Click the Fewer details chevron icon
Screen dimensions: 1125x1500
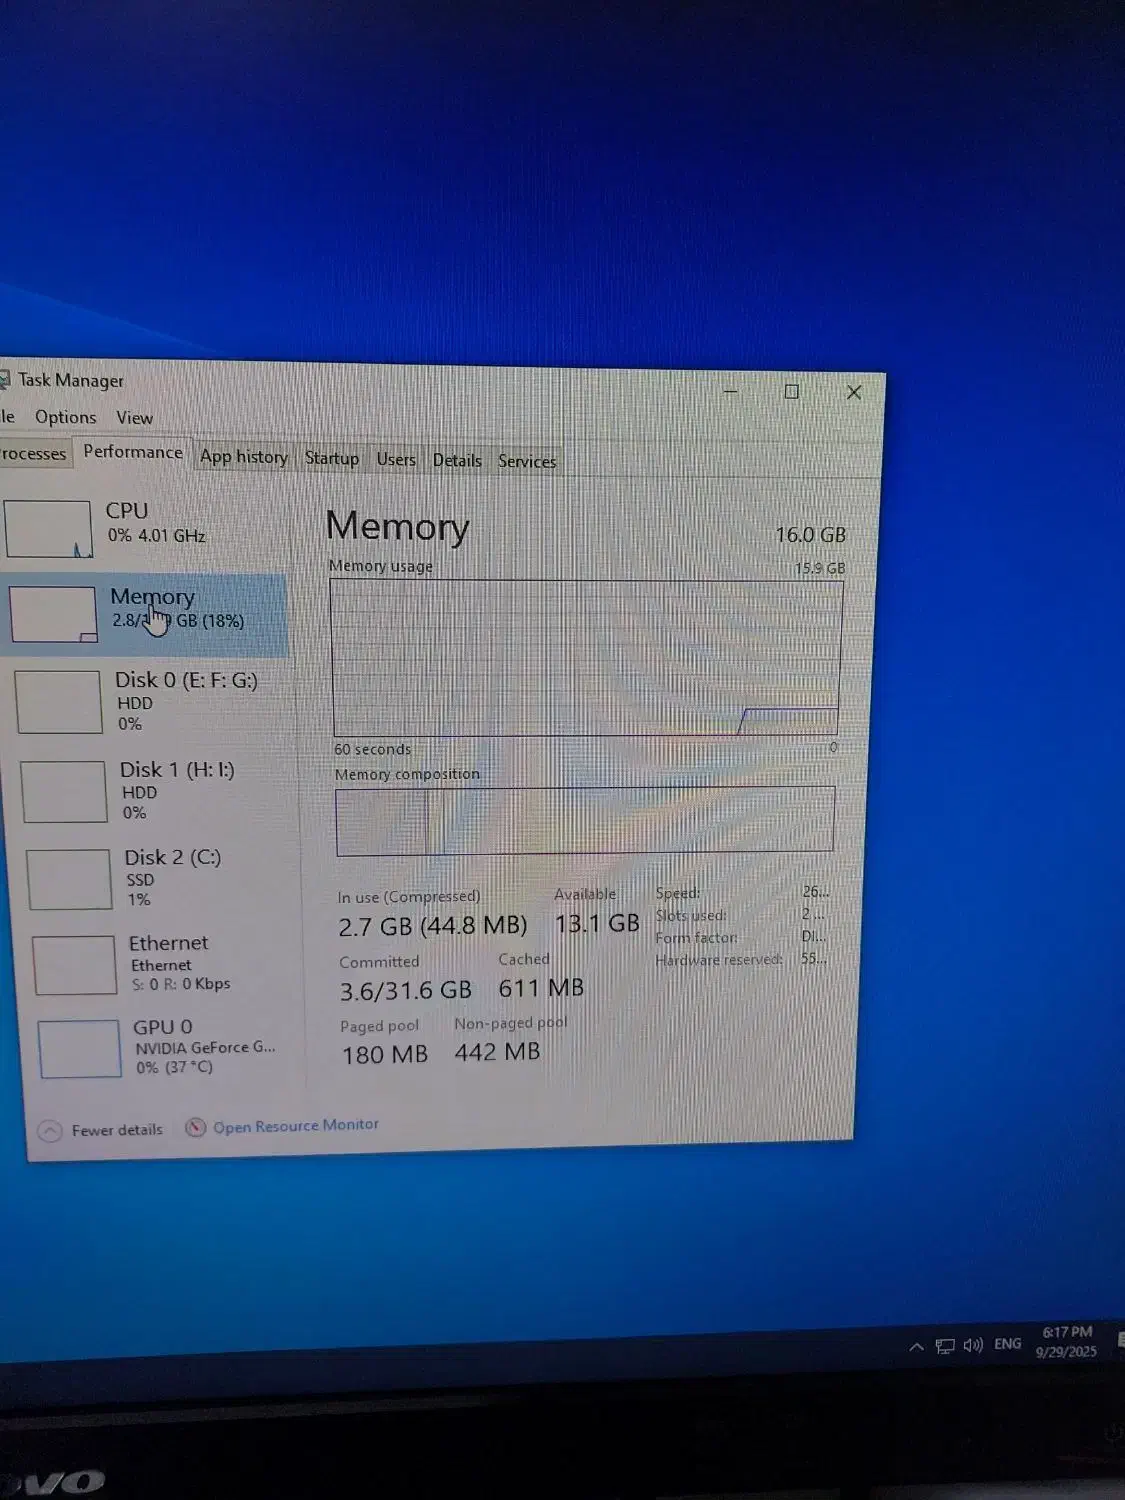[x=49, y=1131]
